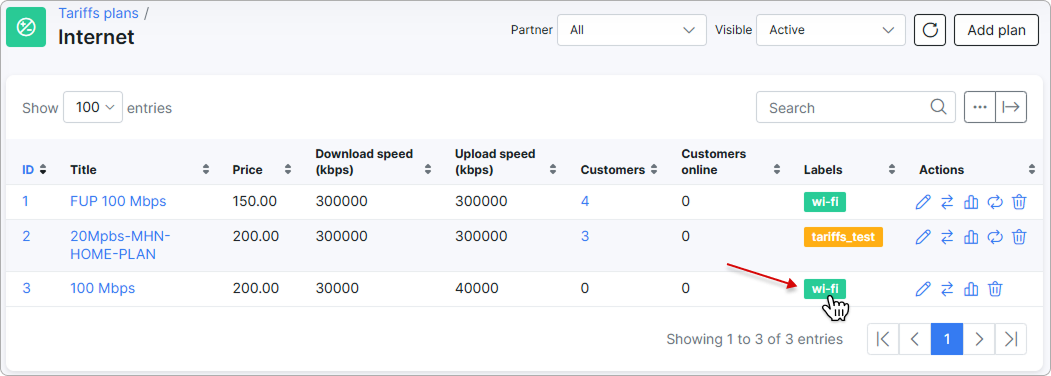The image size is (1051, 376).
Task: Edit the FUP 100 Mbps plan
Action: tap(923, 201)
